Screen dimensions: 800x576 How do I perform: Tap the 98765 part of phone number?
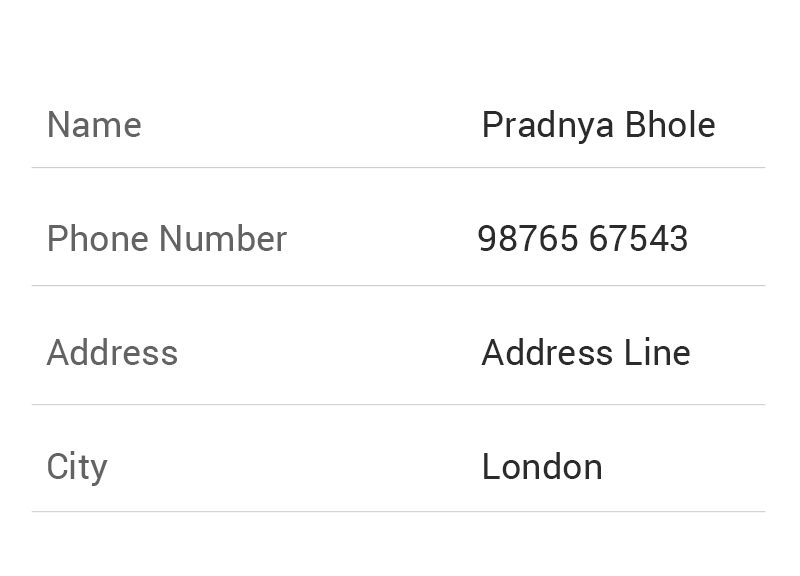(528, 238)
